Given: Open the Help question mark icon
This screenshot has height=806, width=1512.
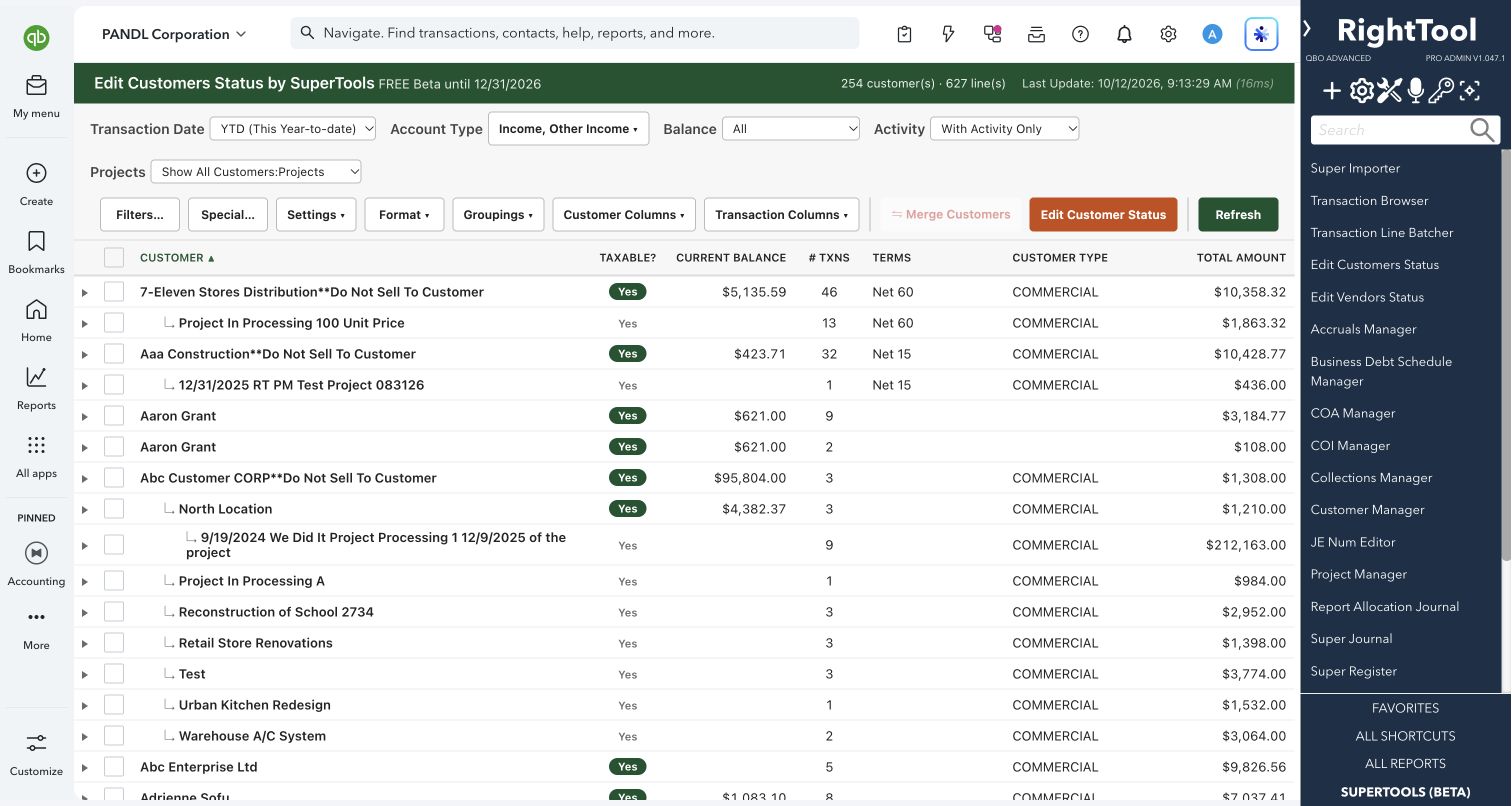Looking at the screenshot, I should 1080,34.
